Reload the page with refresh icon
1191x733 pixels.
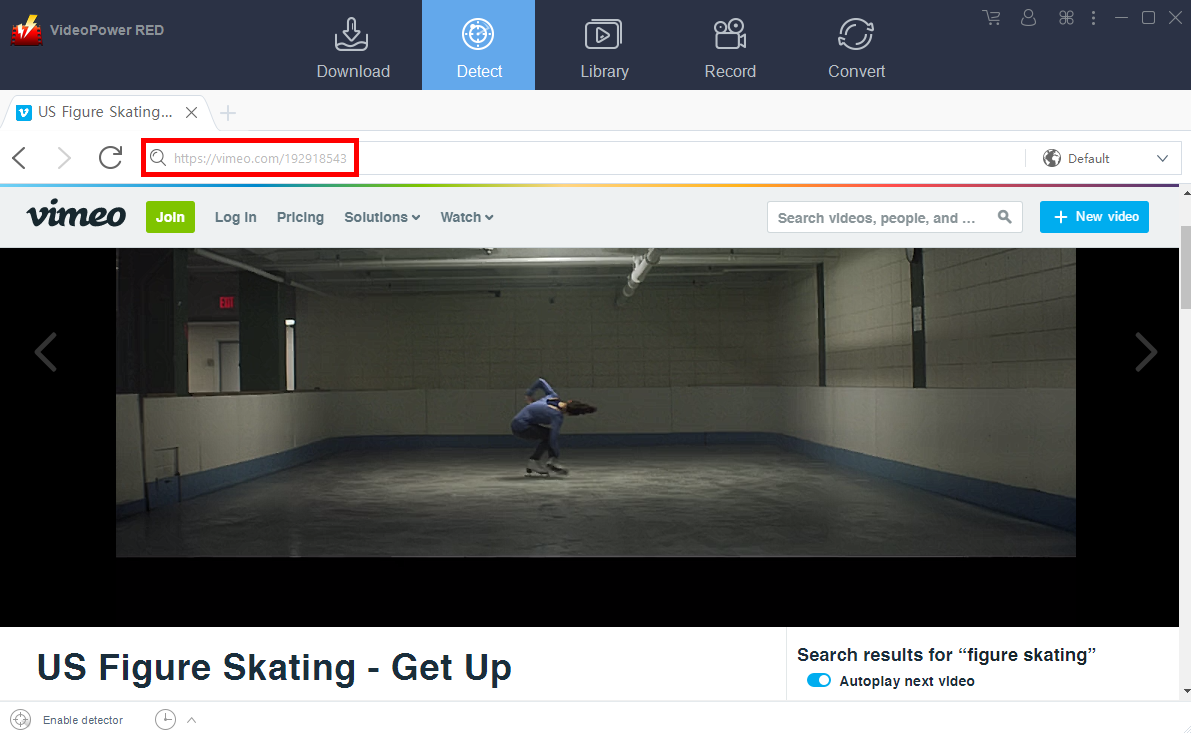(x=110, y=158)
